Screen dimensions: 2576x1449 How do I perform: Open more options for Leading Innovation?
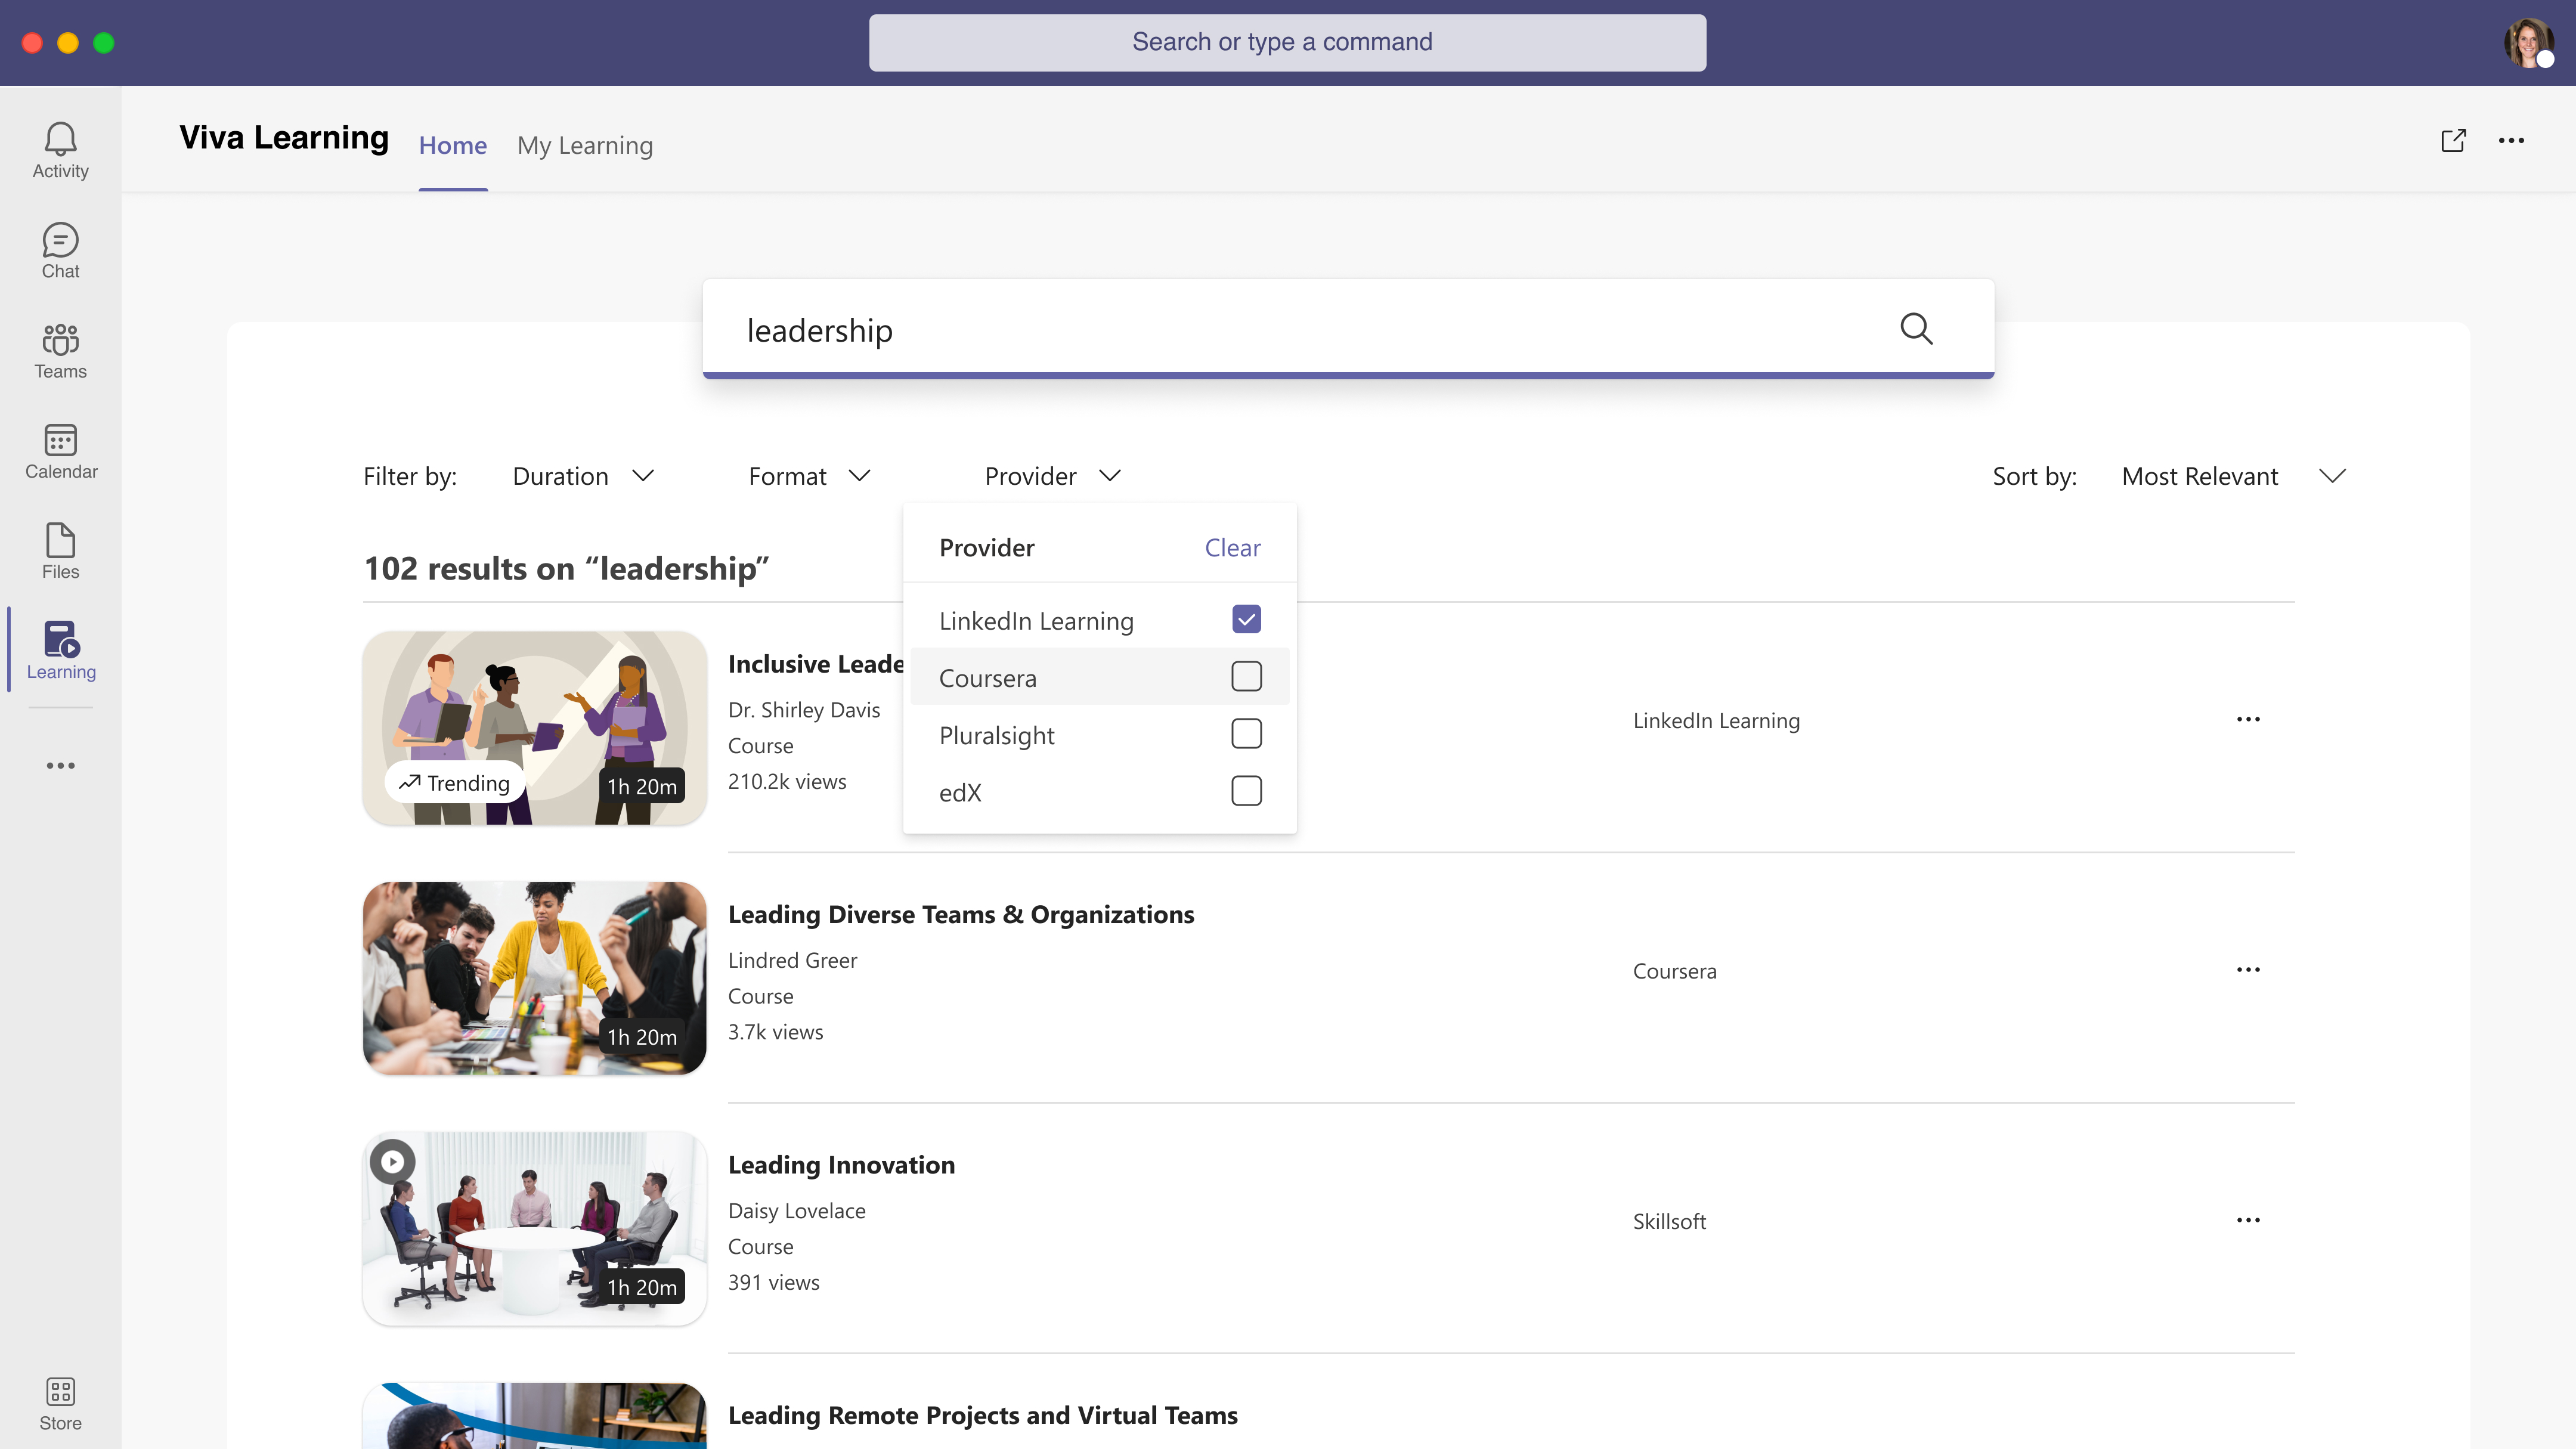(2248, 1220)
